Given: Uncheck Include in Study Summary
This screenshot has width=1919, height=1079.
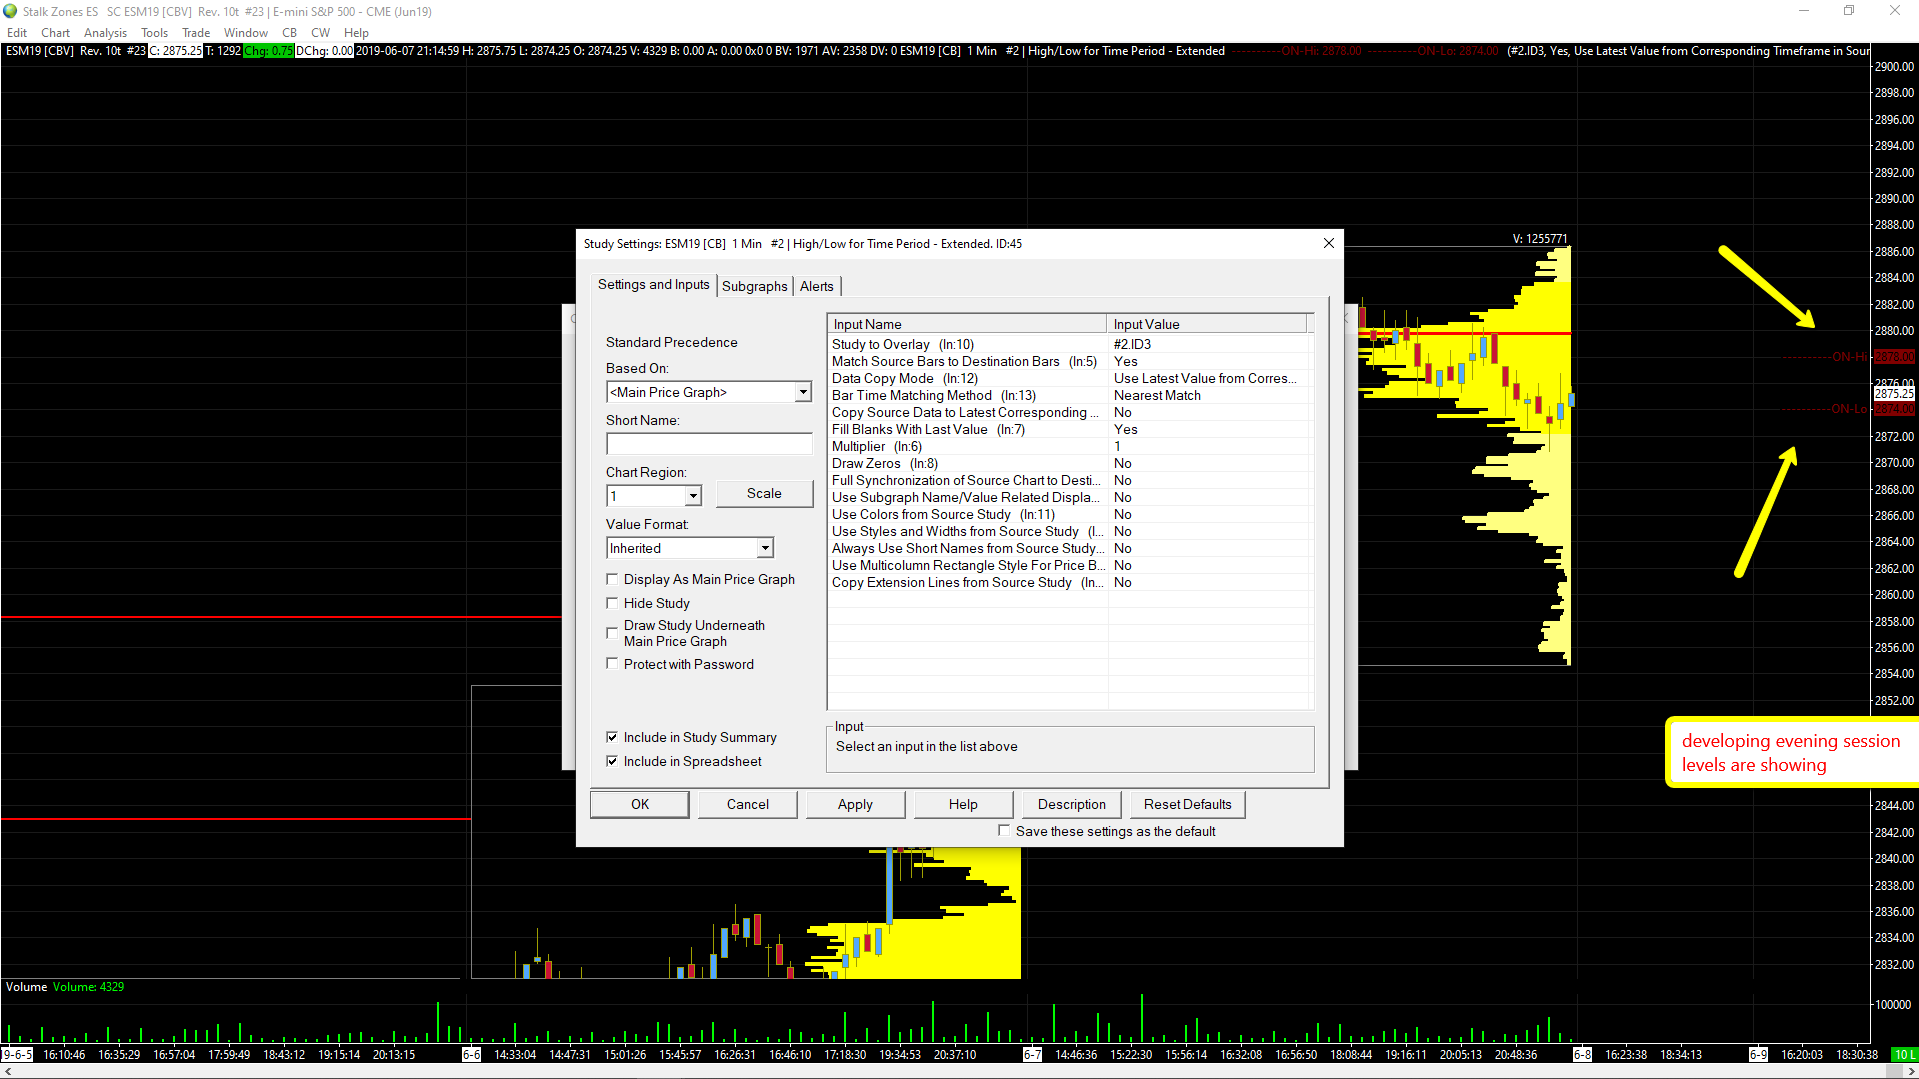Looking at the screenshot, I should pos(612,737).
